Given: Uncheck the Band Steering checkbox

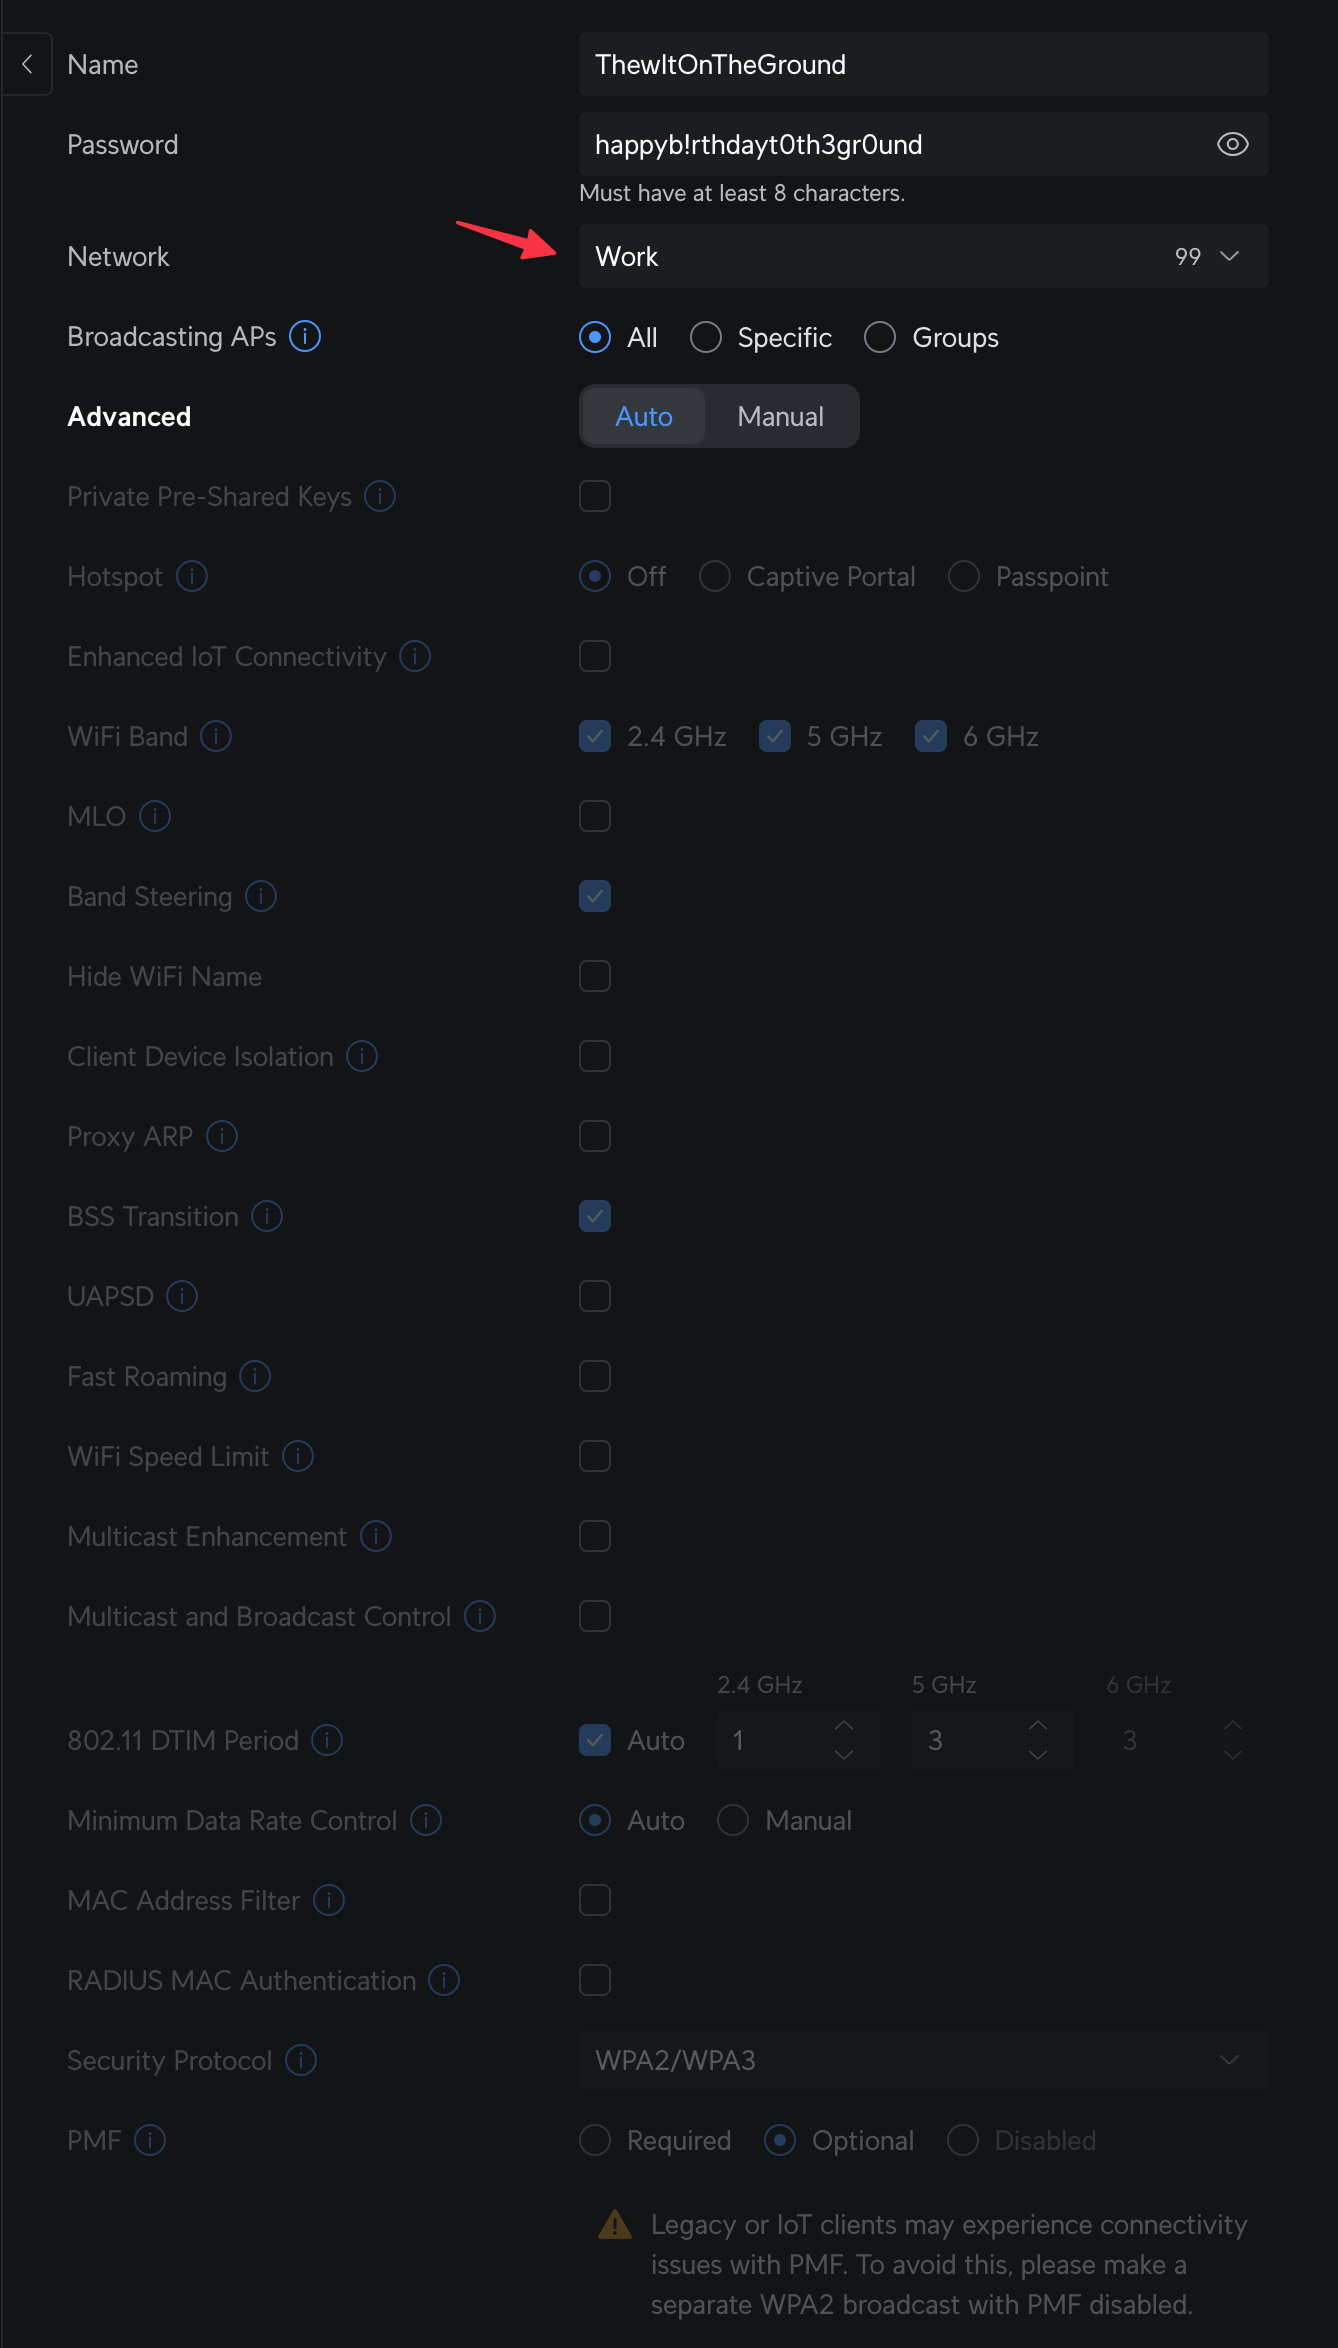Looking at the screenshot, I should [x=595, y=896].
